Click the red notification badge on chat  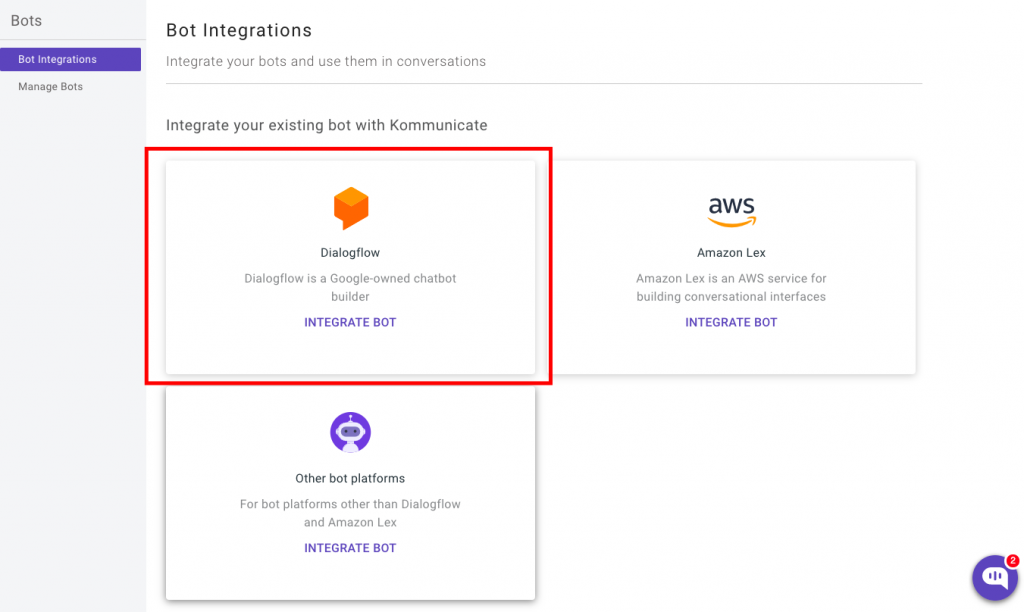point(1012,560)
